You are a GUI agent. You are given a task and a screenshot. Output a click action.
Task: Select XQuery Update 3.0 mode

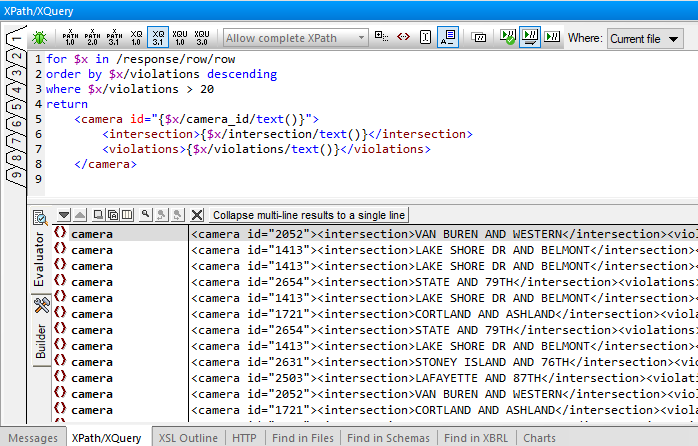coord(202,38)
